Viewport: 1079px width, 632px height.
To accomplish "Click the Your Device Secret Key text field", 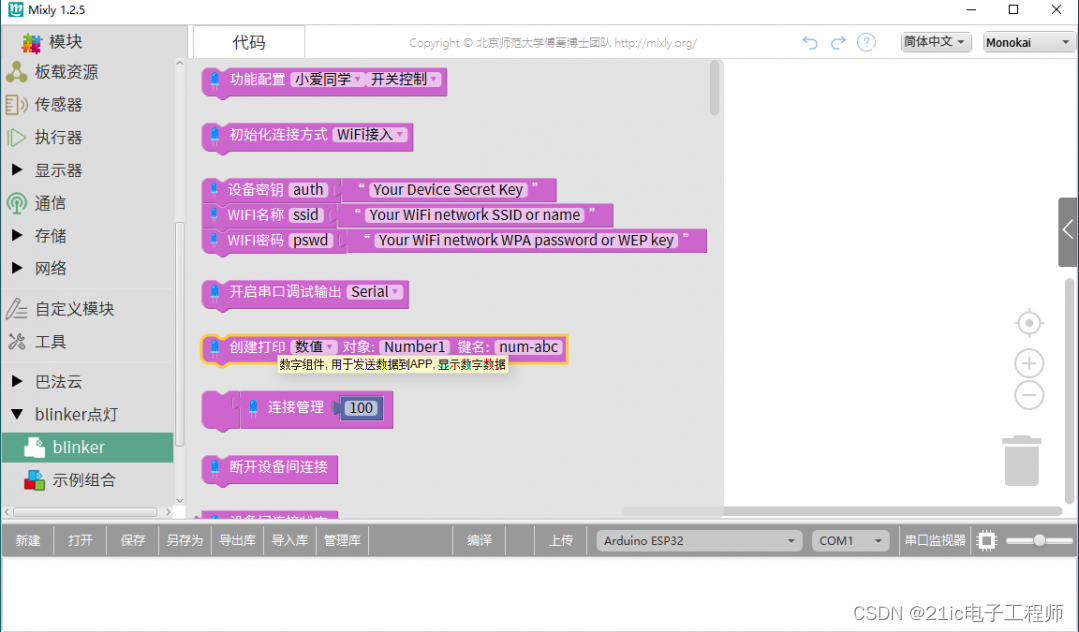I will [448, 189].
